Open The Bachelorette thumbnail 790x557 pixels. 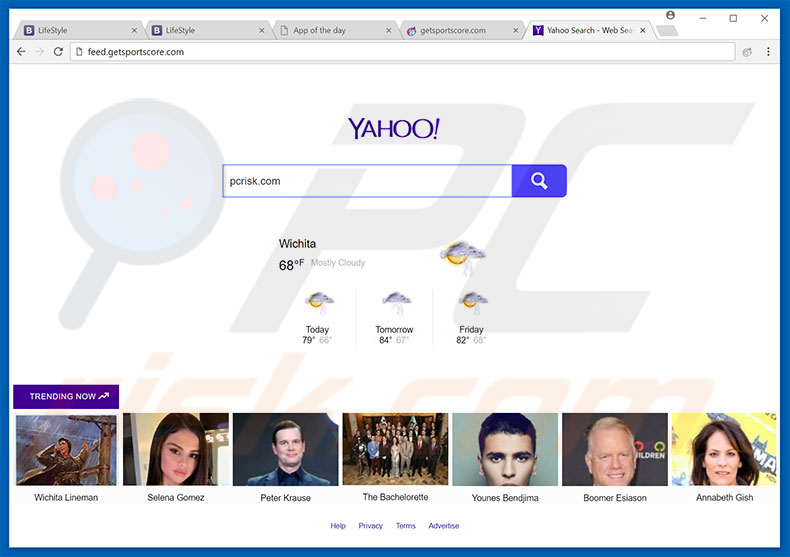point(396,449)
